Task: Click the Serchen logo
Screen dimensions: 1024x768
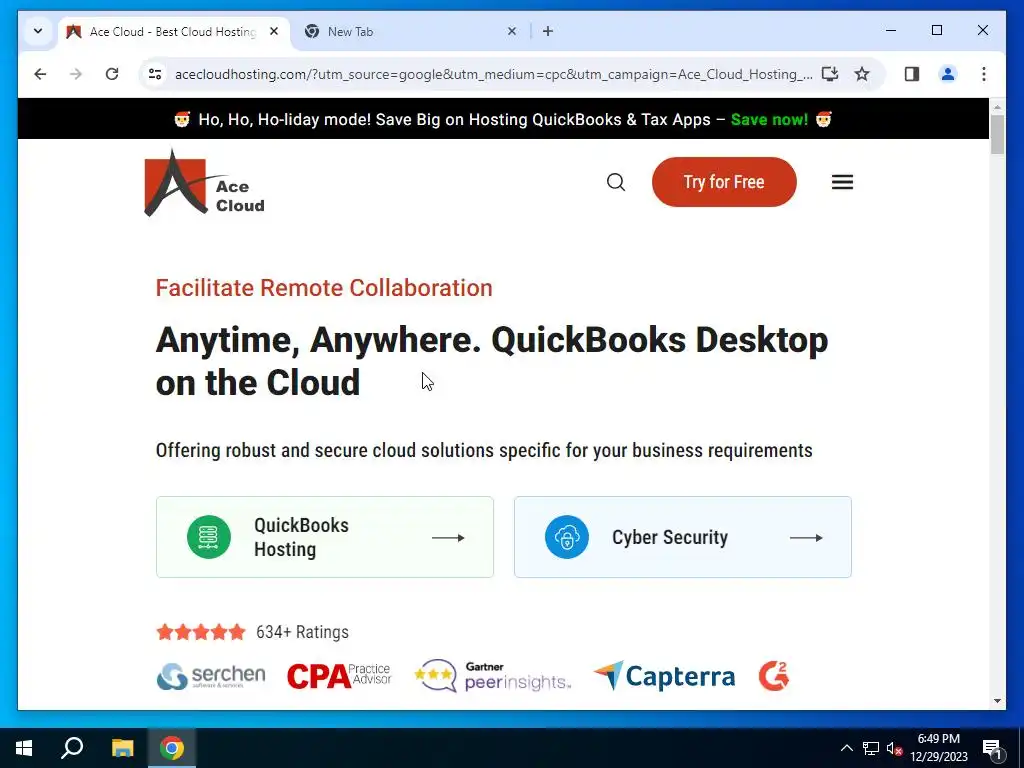Action: (x=211, y=676)
